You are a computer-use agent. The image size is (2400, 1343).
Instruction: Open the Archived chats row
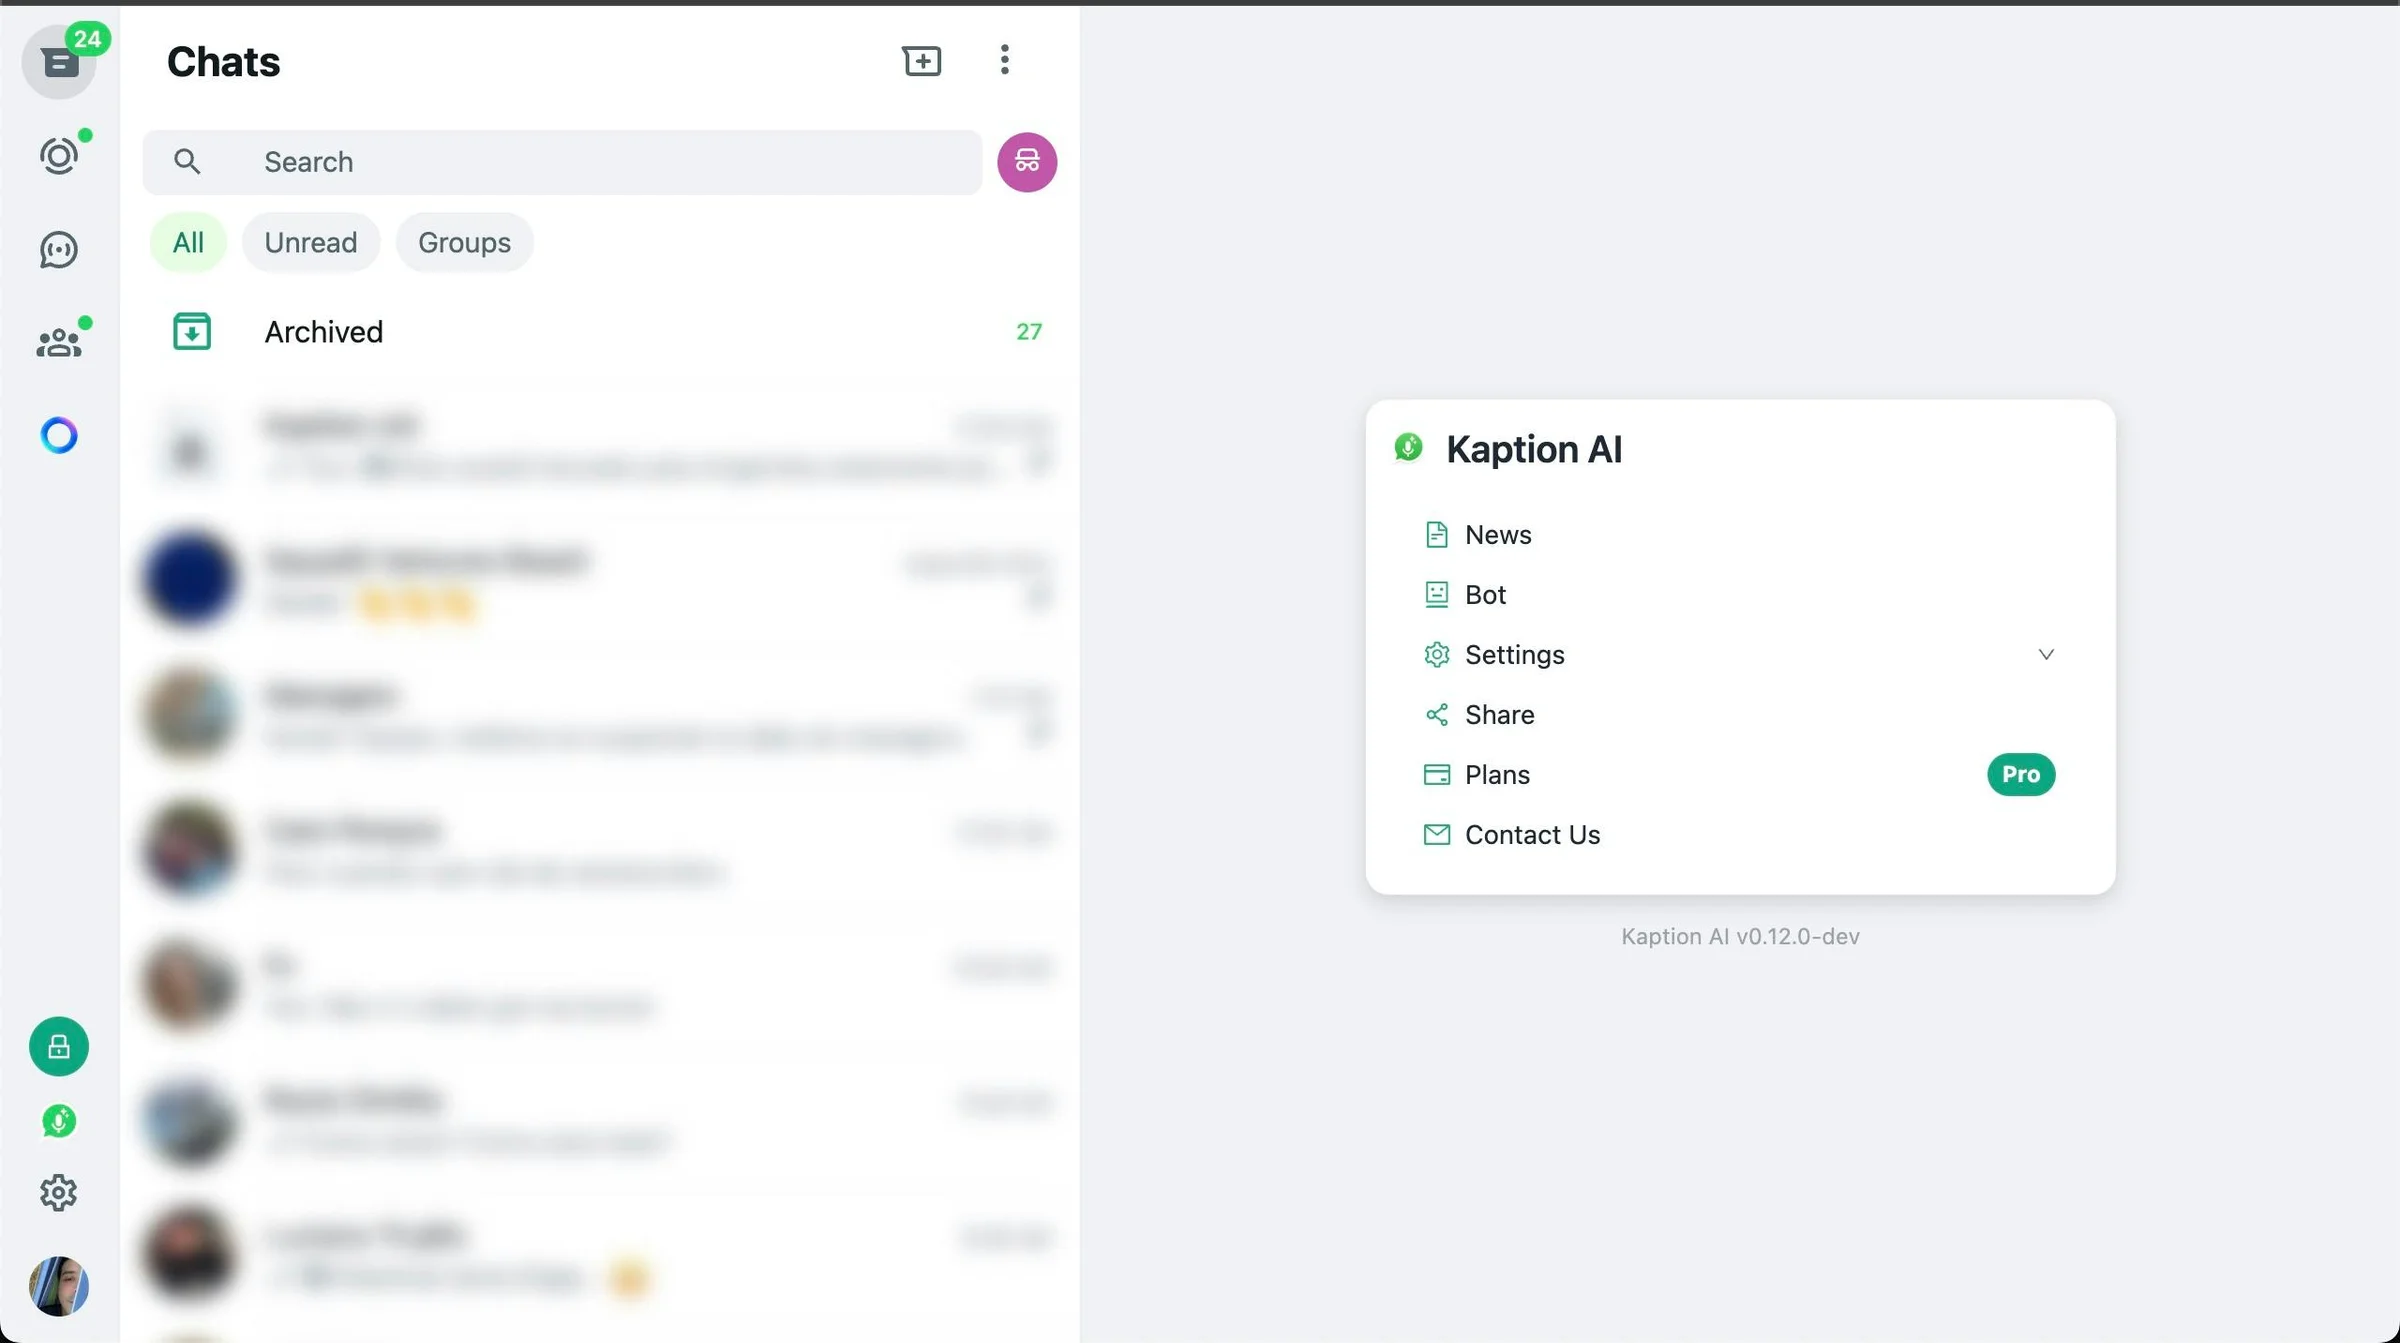600,331
